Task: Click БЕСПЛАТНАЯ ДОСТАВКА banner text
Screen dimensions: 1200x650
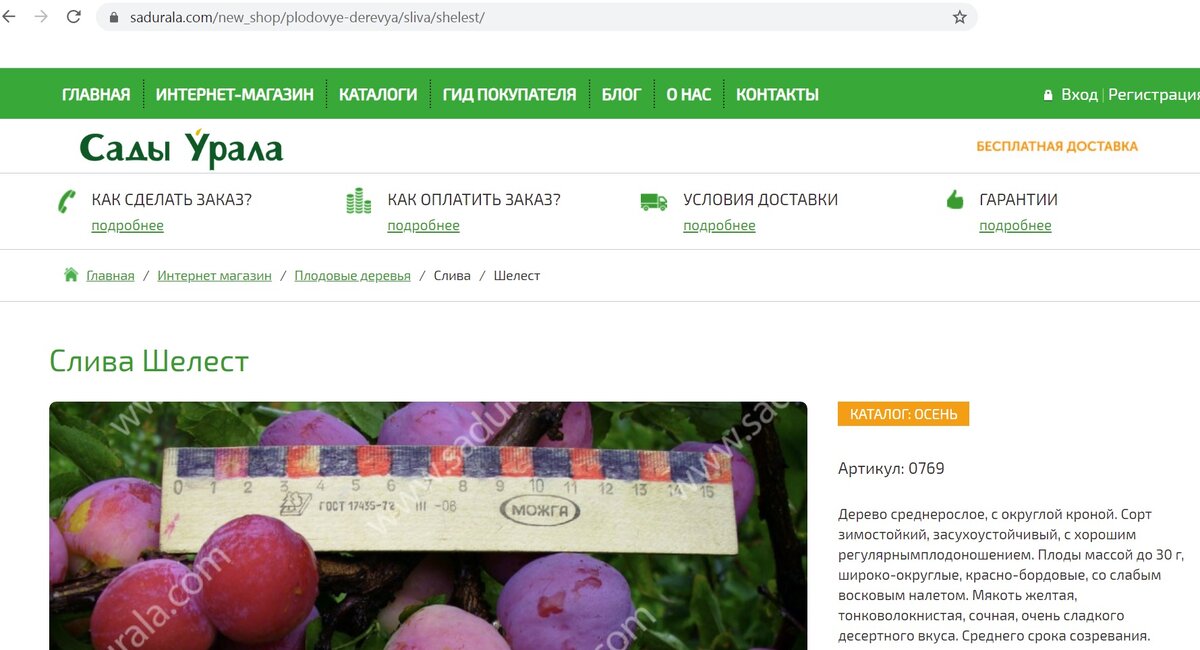Action: [x=1057, y=146]
